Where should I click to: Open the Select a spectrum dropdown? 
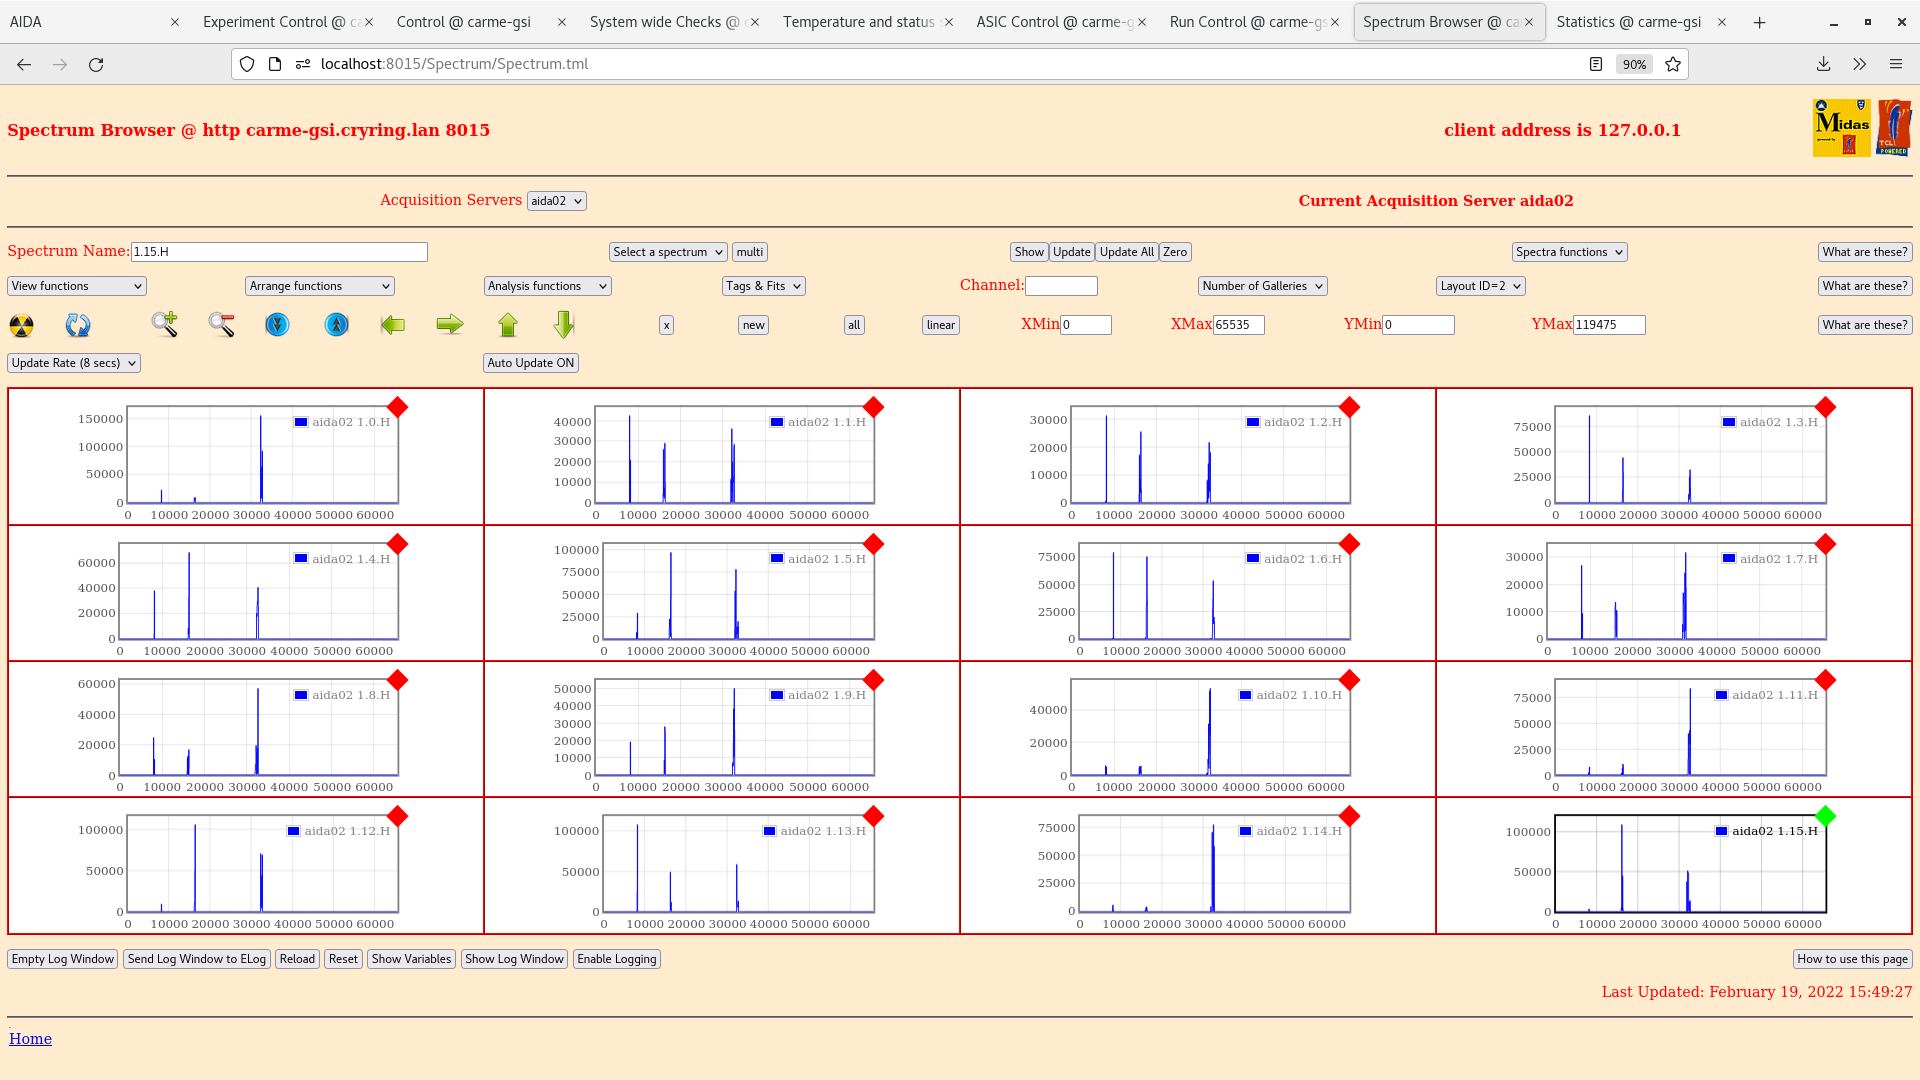(667, 252)
